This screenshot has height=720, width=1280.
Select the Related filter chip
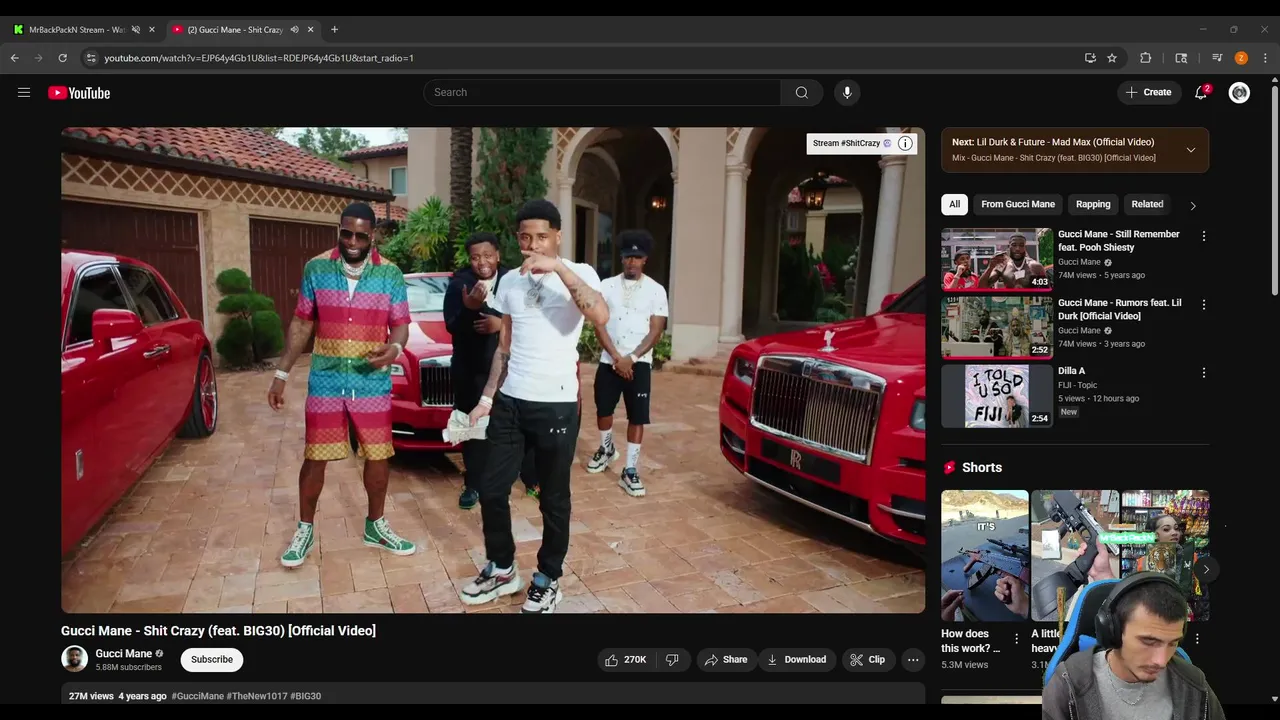1147,204
